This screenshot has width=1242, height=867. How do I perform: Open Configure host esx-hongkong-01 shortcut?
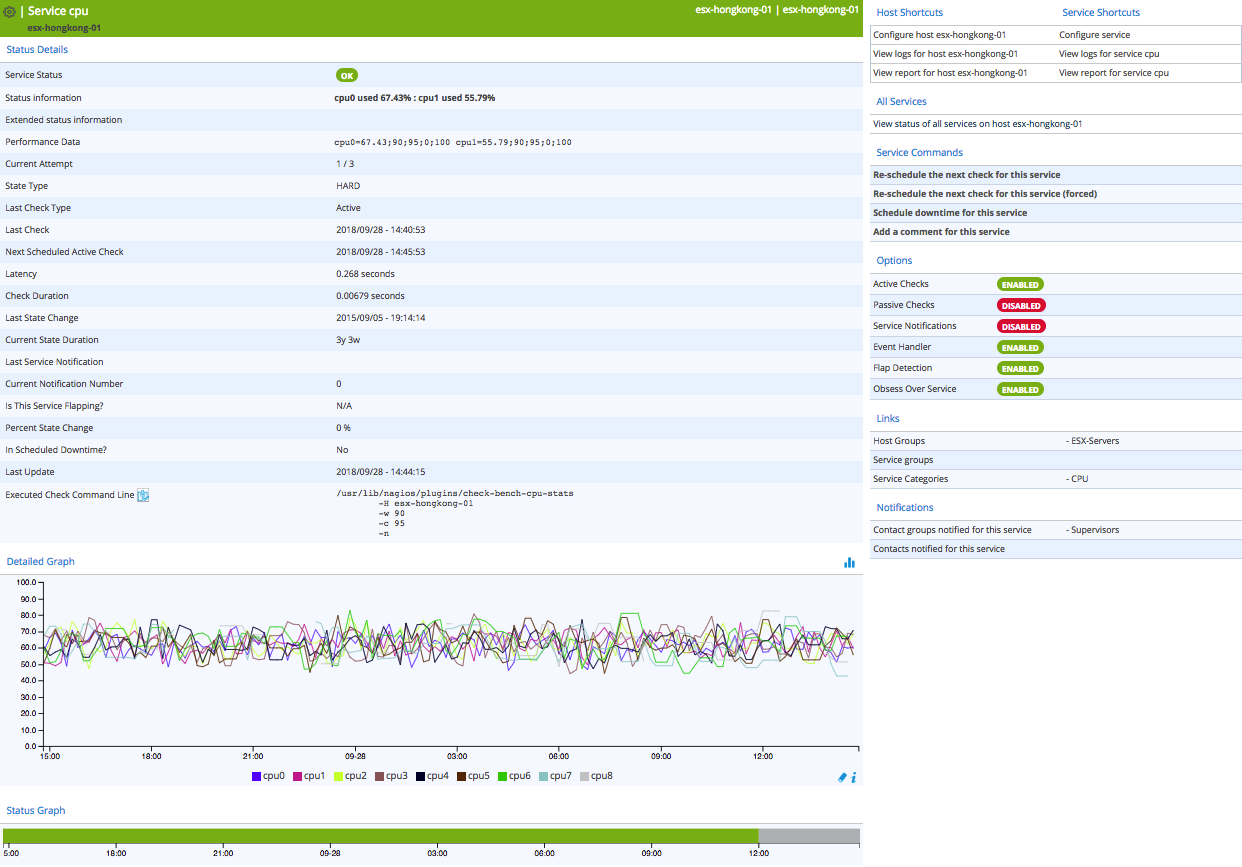point(939,34)
